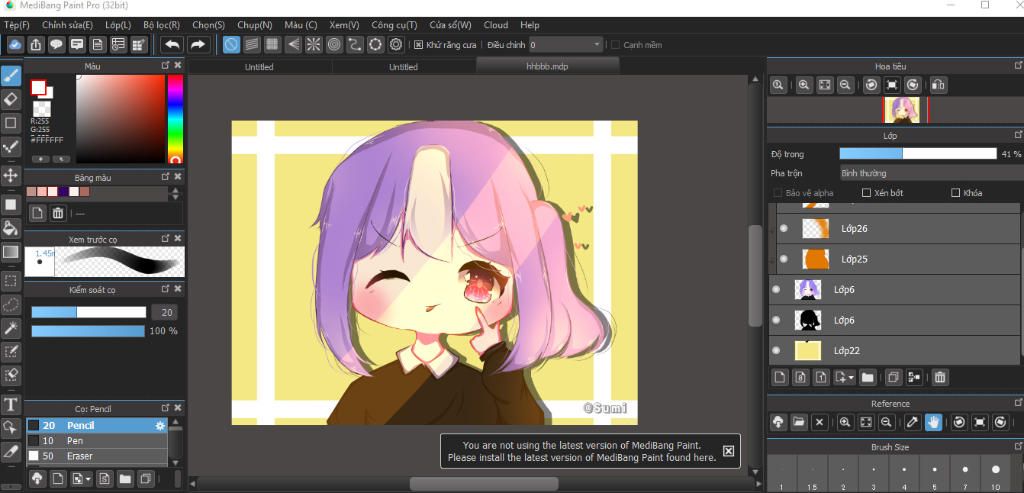Viewport: 1024px width, 493px height.
Task: Toggle visibility of layer Lớp25
Action: (784, 259)
